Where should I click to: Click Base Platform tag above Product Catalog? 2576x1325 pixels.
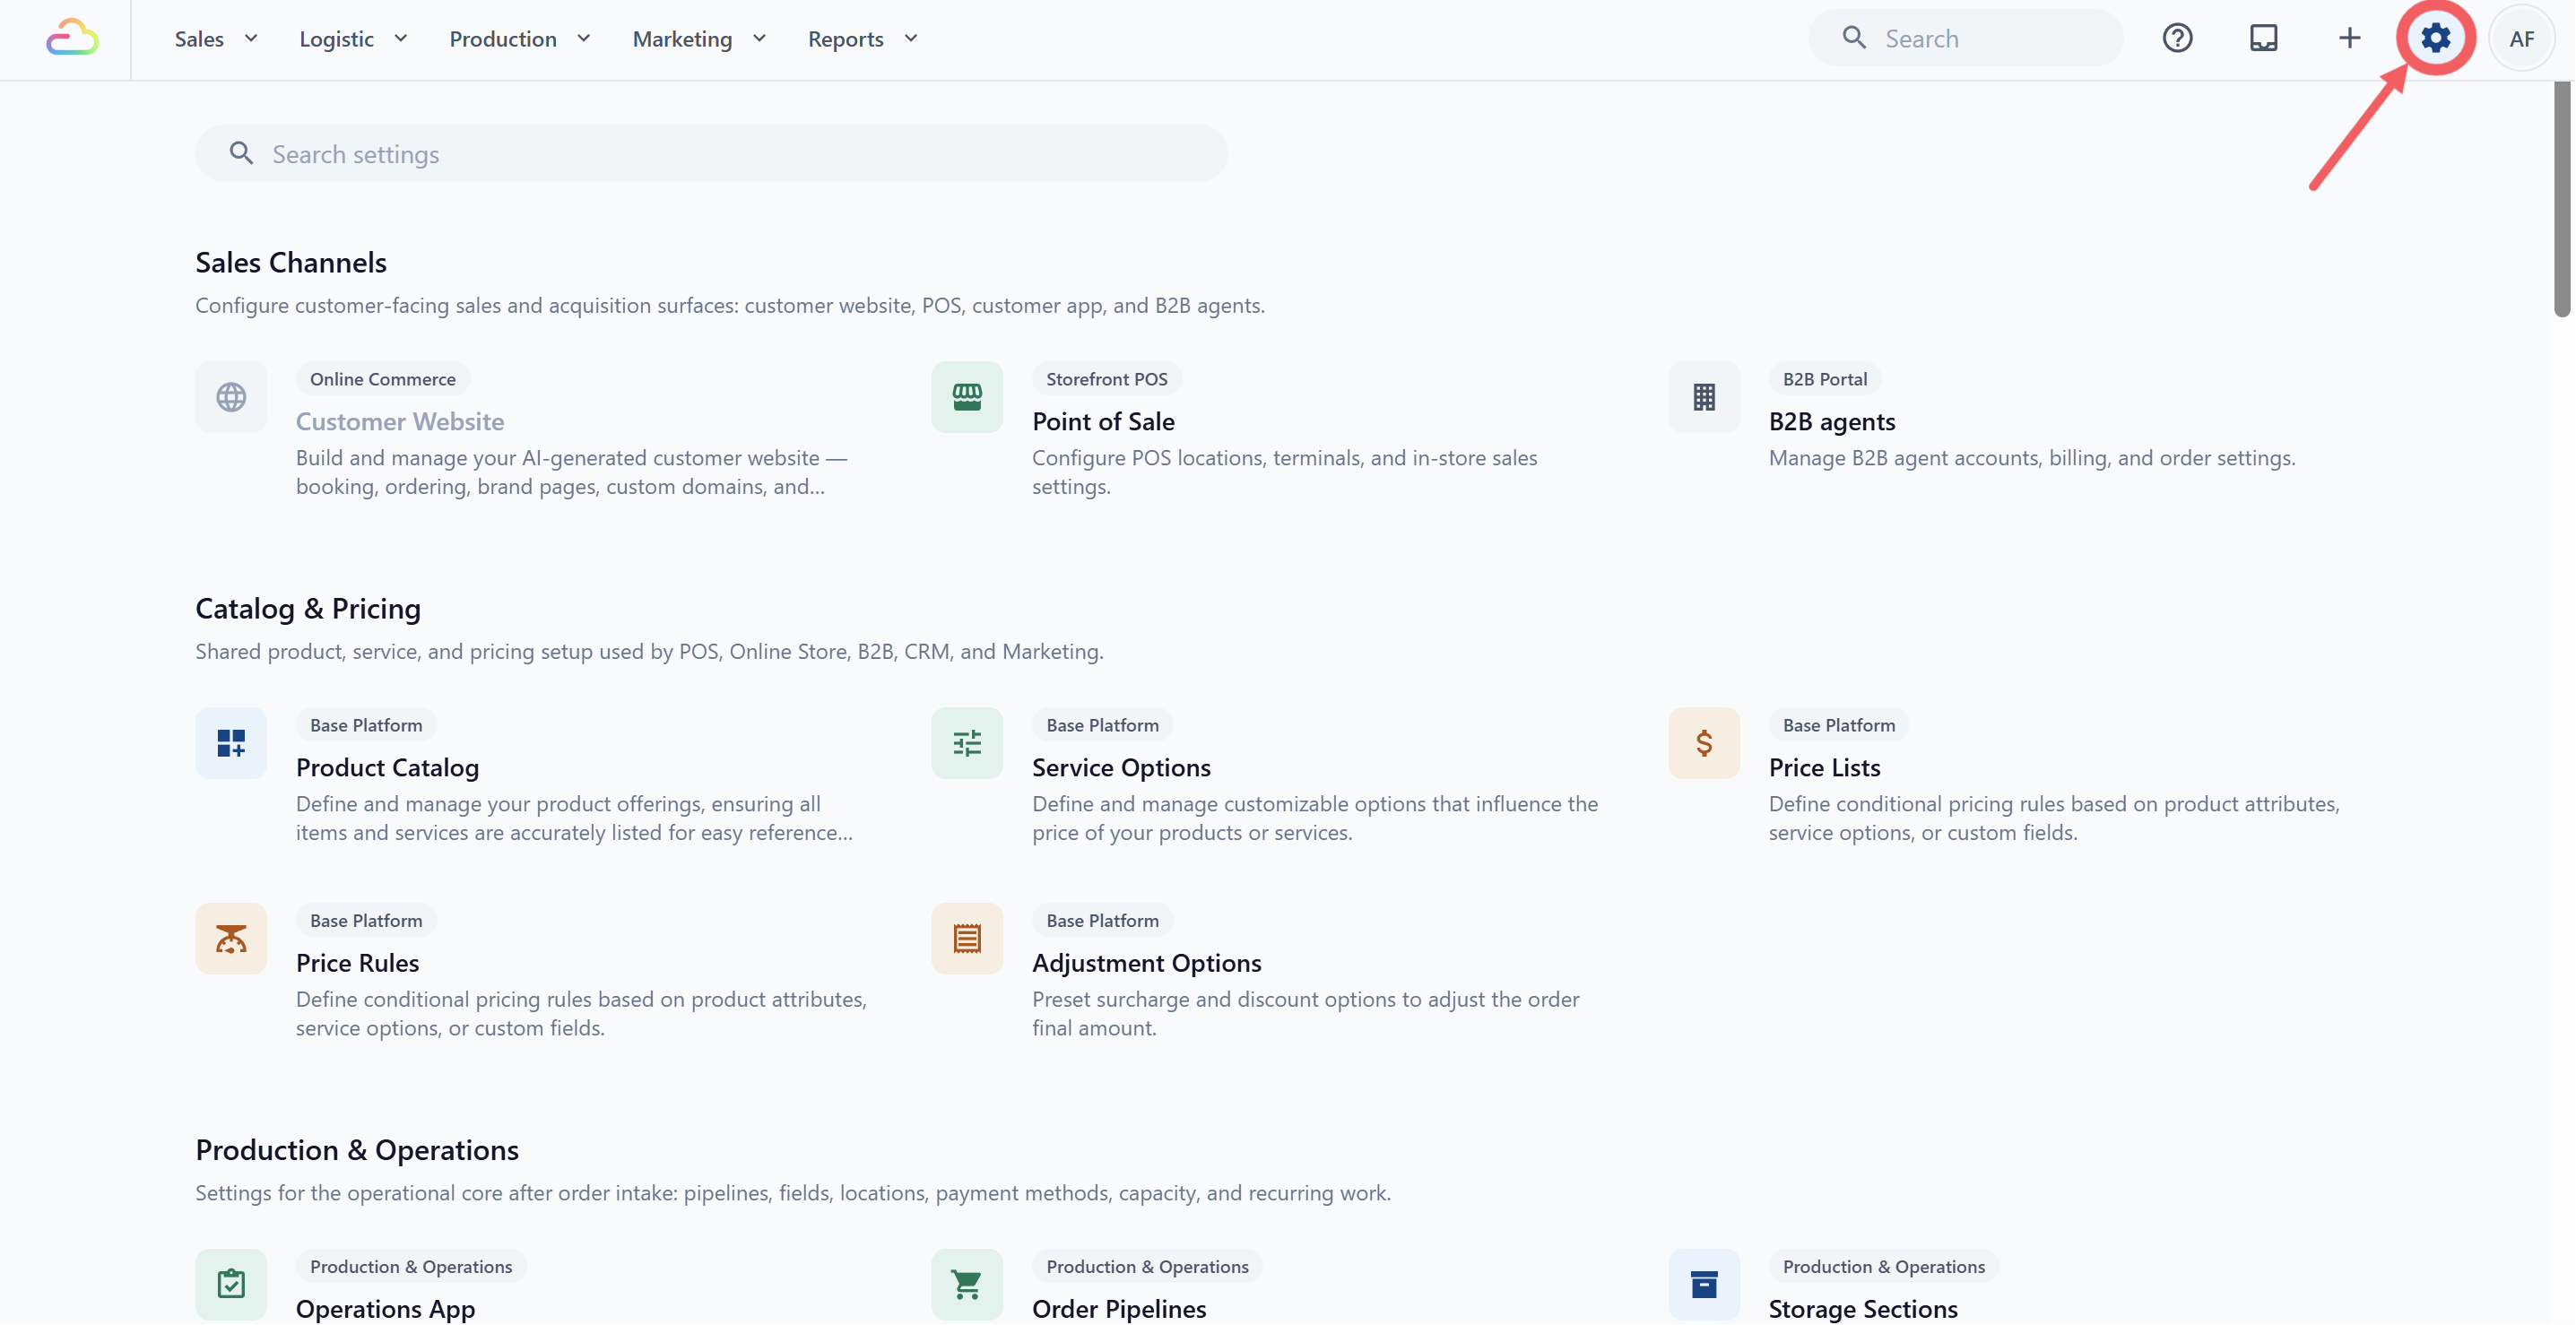366,725
